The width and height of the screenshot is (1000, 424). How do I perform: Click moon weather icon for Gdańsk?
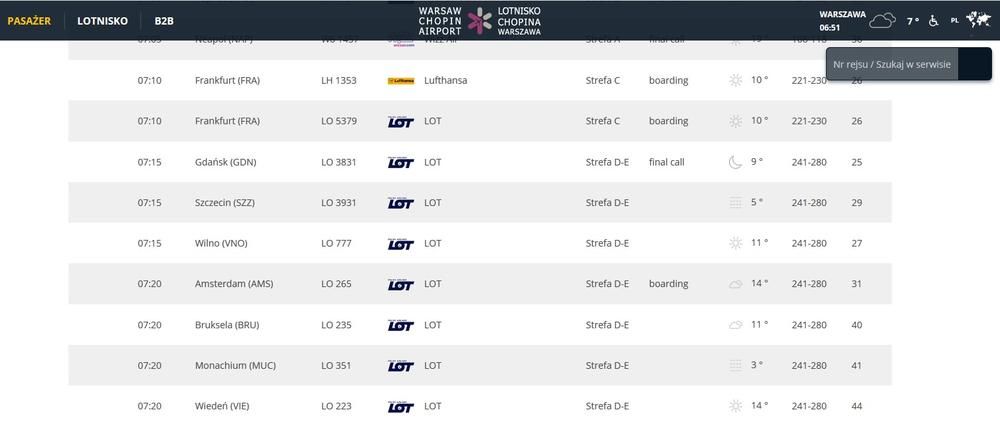click(736, 162)
